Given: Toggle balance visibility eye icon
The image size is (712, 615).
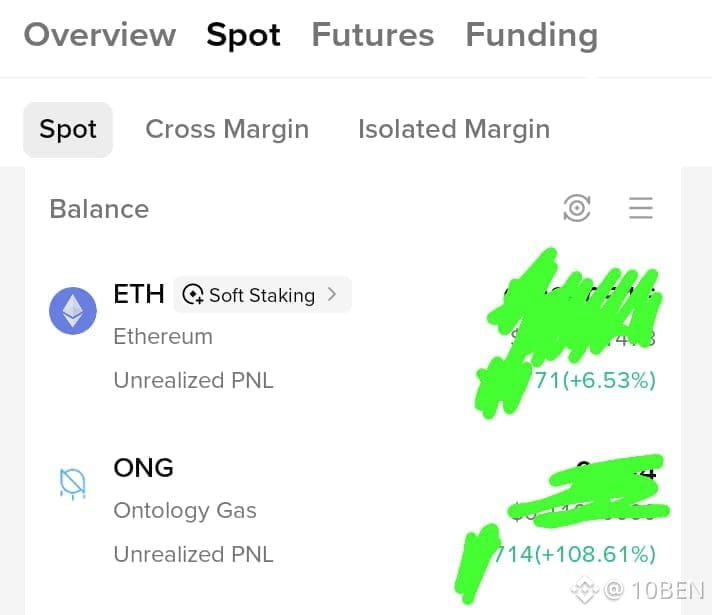Looking at the screenshot, I should click(x=577, y=208).
